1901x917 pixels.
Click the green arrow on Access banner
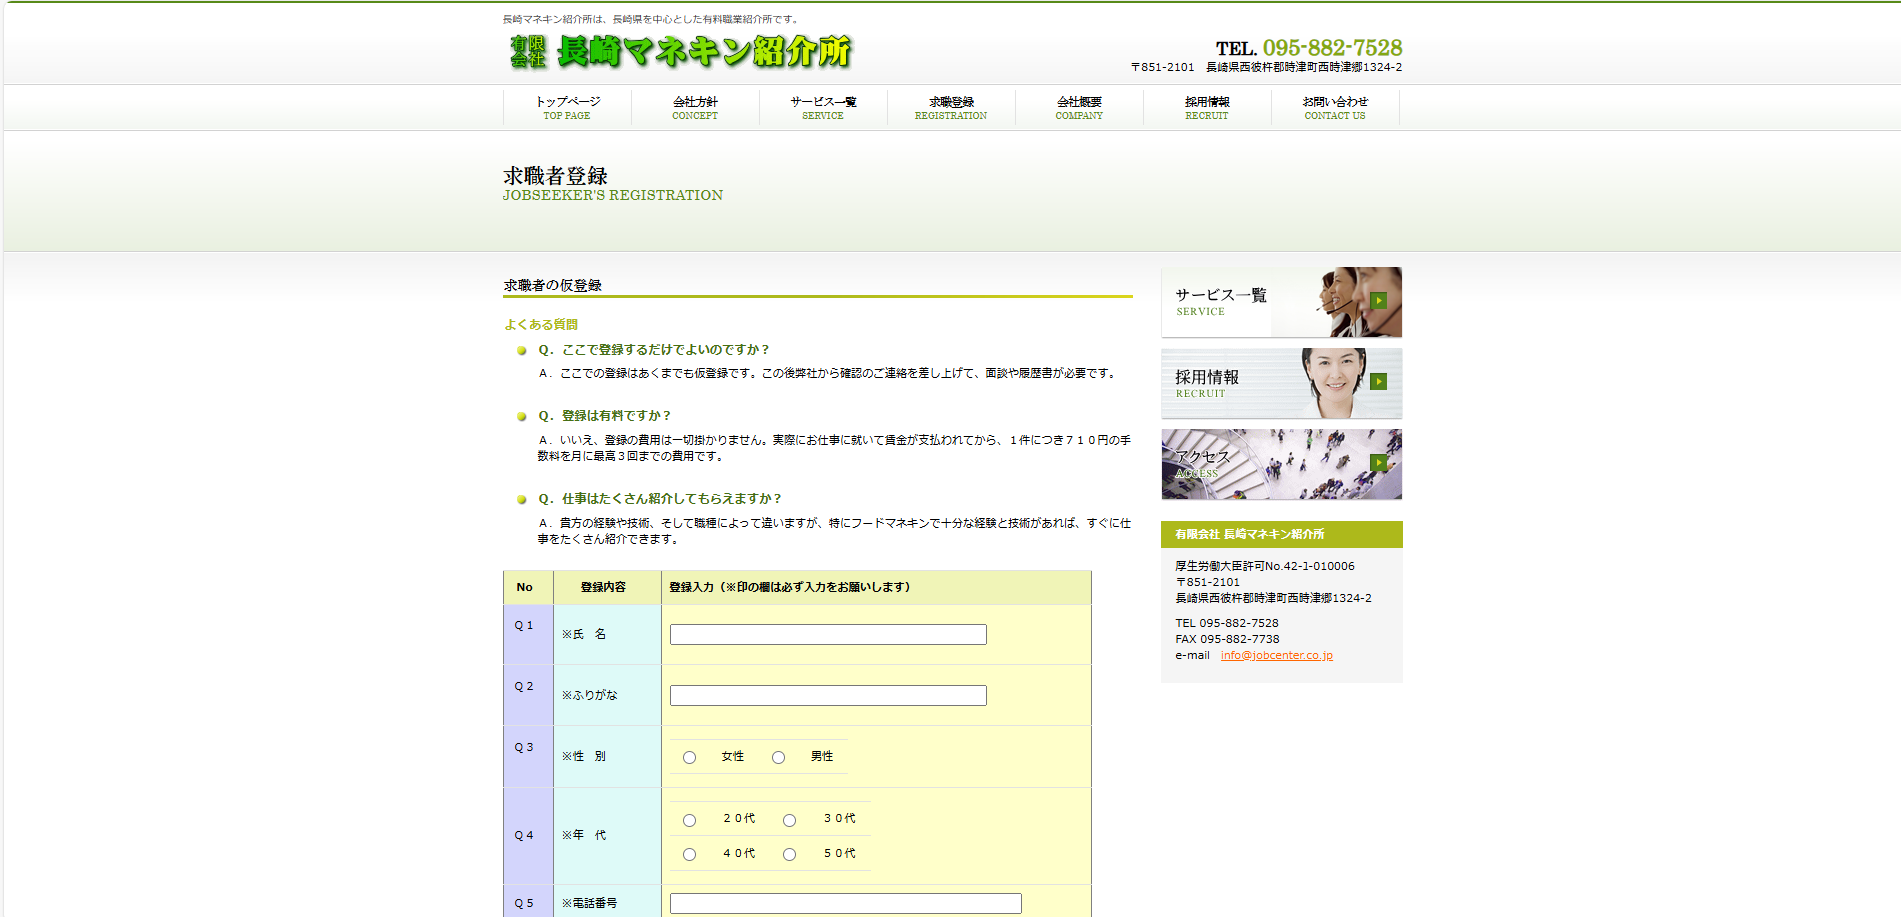point(1379,462)
